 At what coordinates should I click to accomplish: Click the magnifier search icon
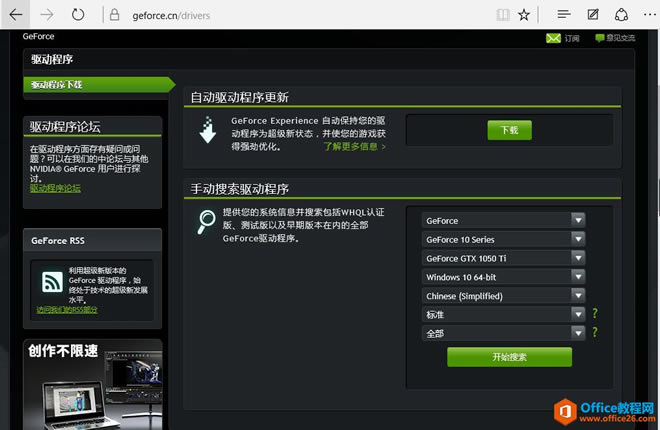point(206,221)
